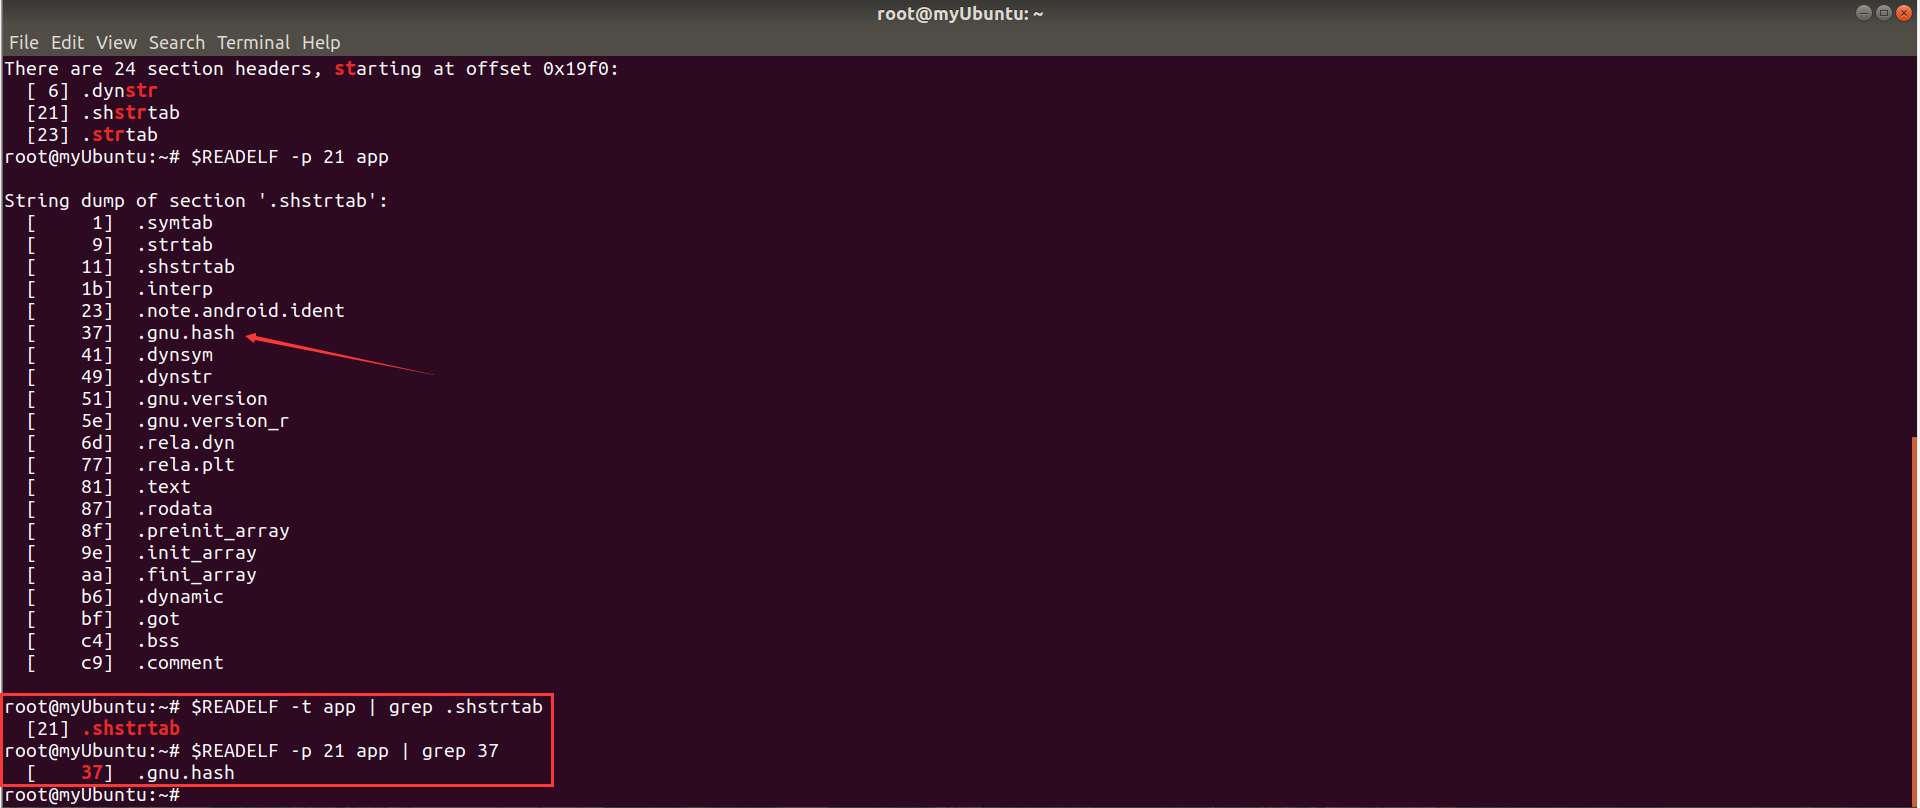Open the Terminal menu
Screen dimensions: 1920x808
(x=253, y=42)
